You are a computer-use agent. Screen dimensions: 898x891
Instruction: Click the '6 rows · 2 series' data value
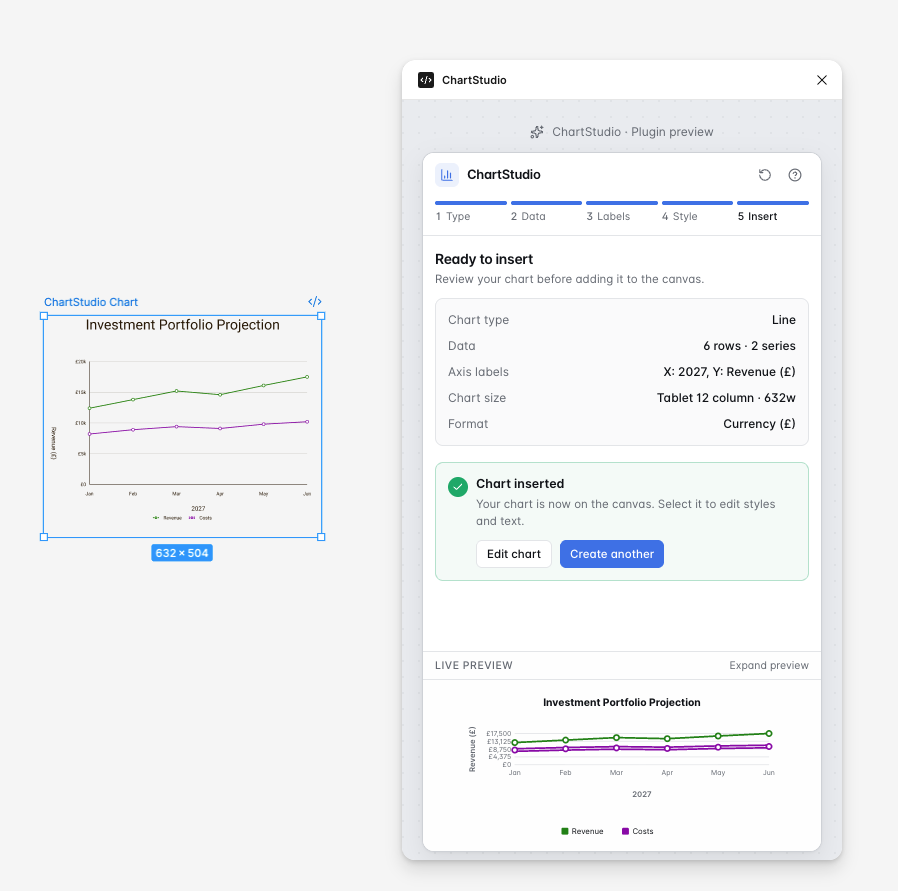749,346
